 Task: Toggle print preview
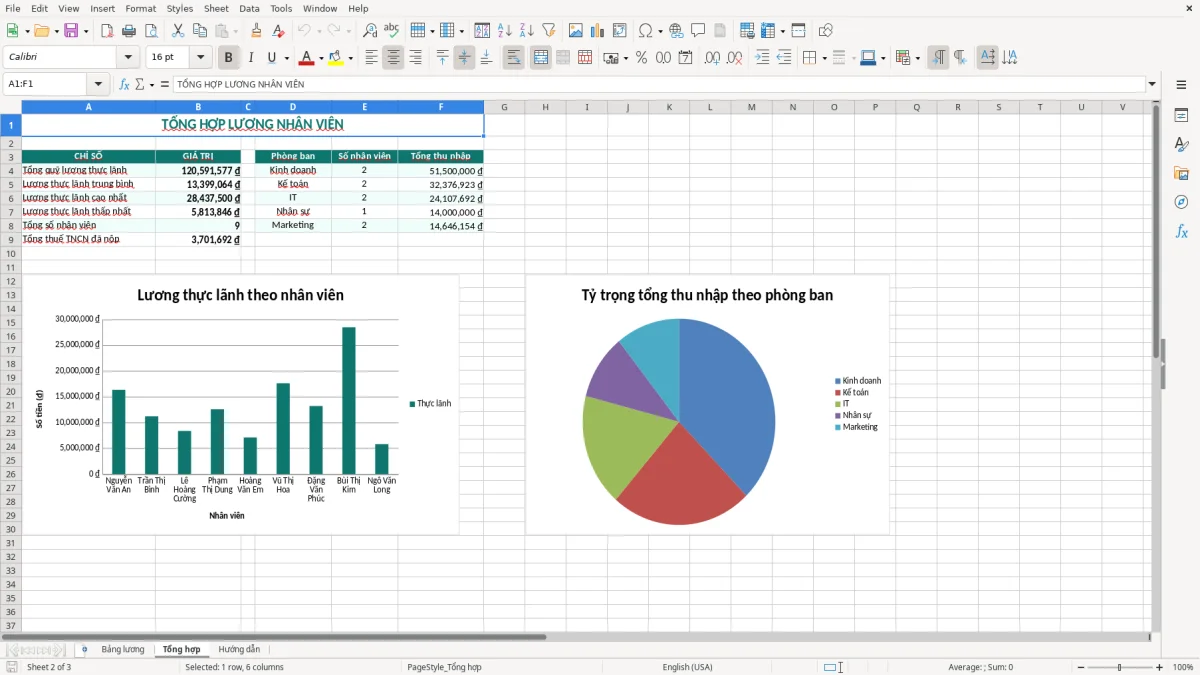click(x=150, y=31)
